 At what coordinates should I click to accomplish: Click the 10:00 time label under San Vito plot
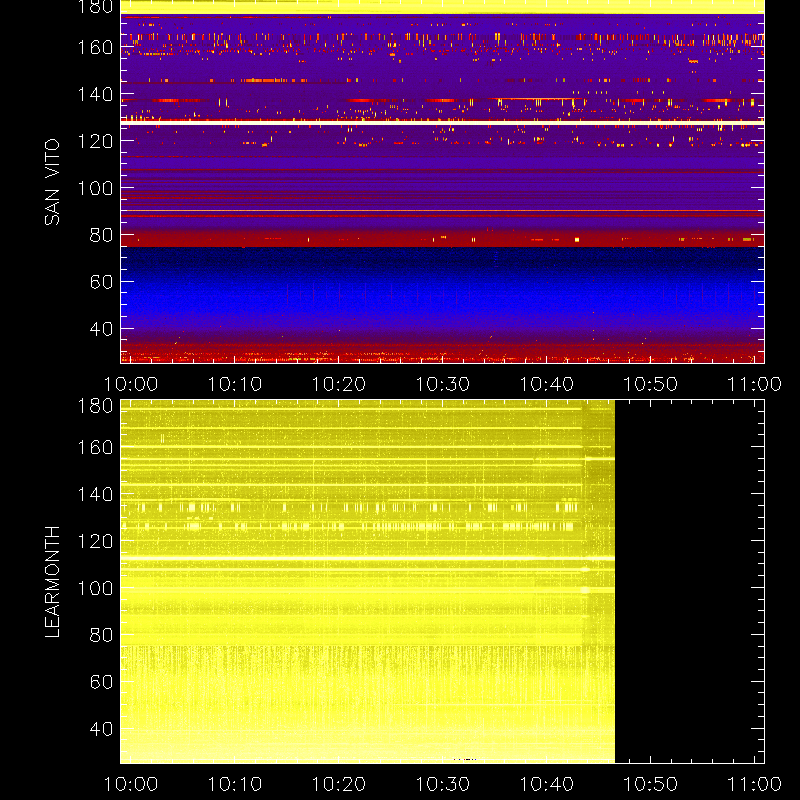click(131, 384)
